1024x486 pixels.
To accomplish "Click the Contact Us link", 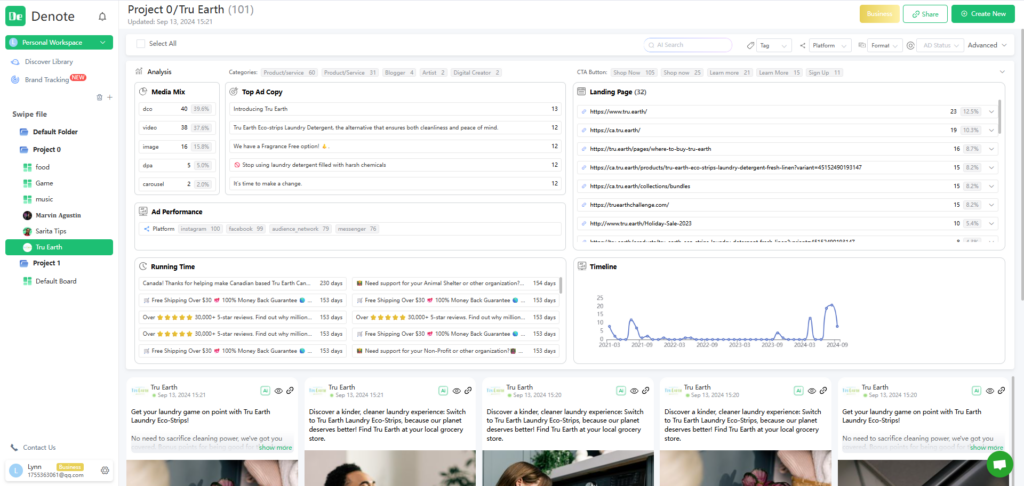I will tap(39, 447).
